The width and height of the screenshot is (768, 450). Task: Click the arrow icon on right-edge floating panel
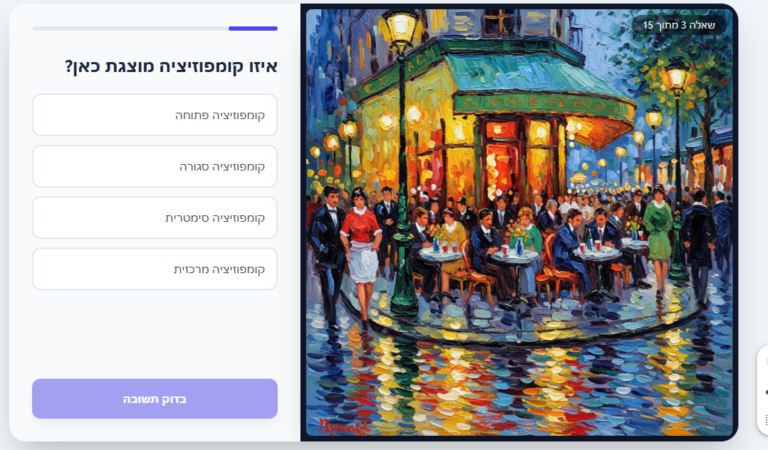click(x=765, y=392)
